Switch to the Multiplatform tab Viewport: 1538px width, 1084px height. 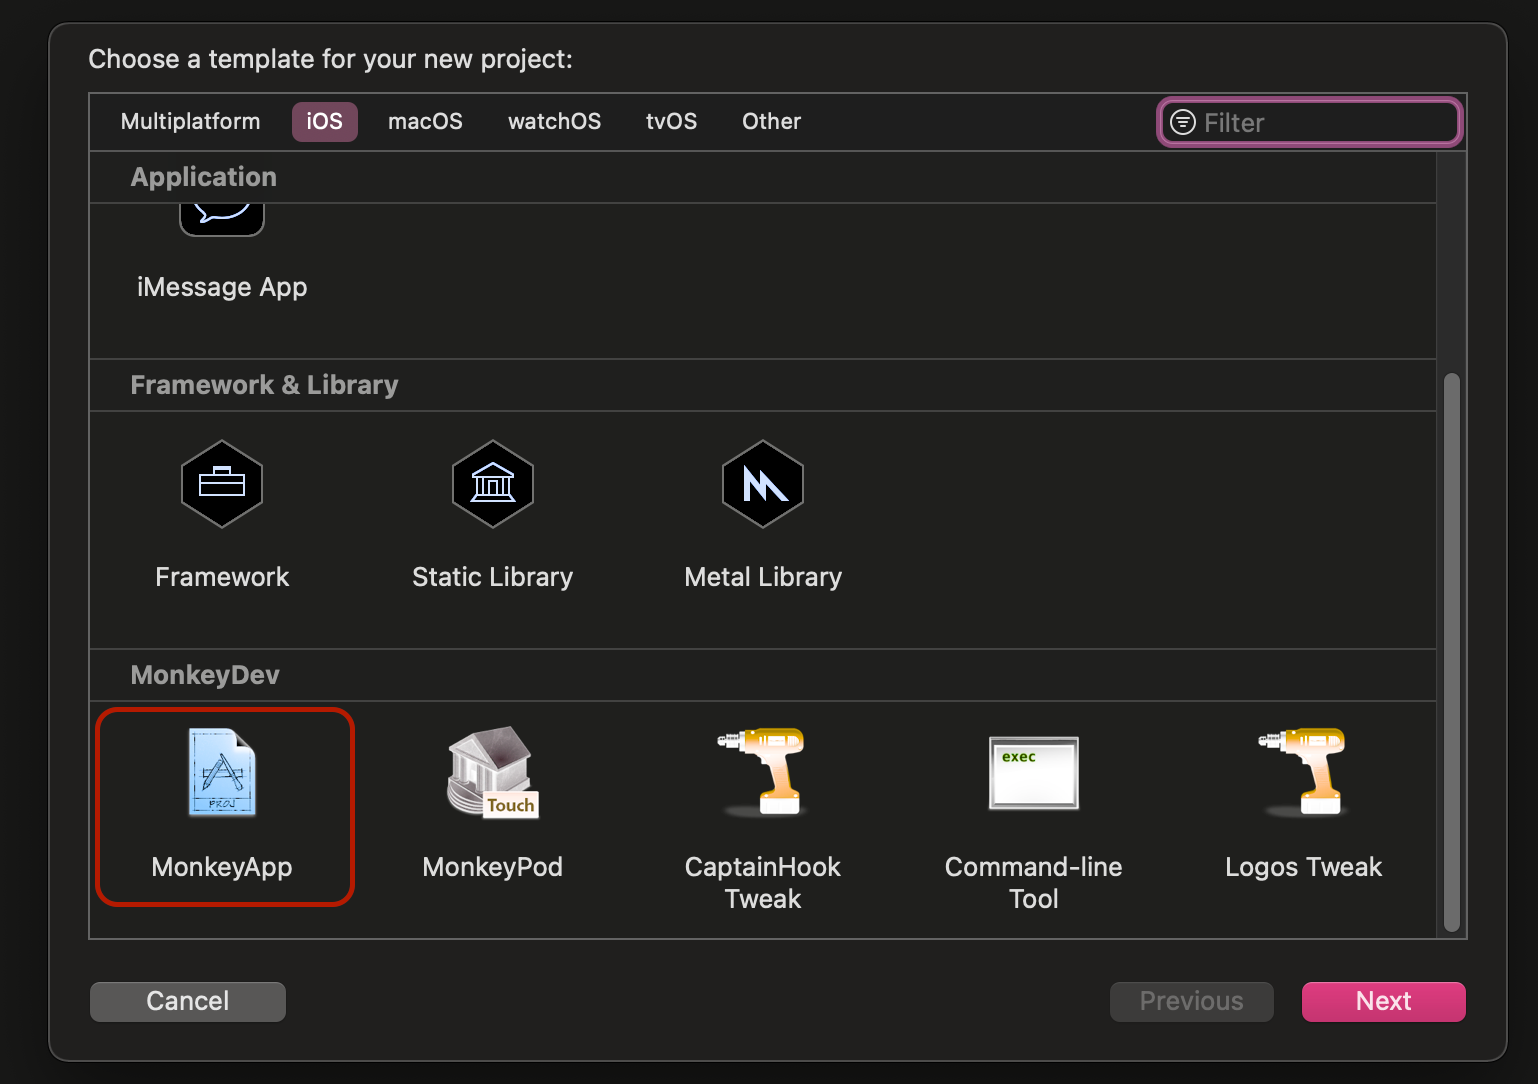coord(190,121)
